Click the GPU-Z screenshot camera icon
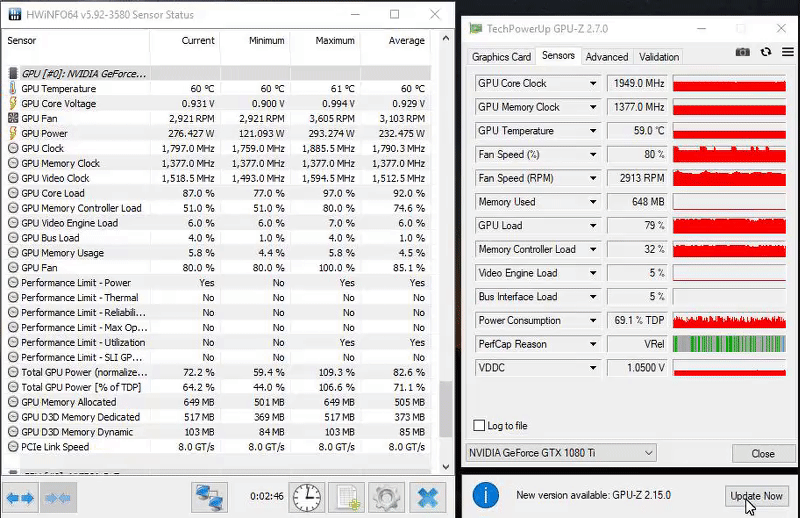 click(x=742, y=52)
